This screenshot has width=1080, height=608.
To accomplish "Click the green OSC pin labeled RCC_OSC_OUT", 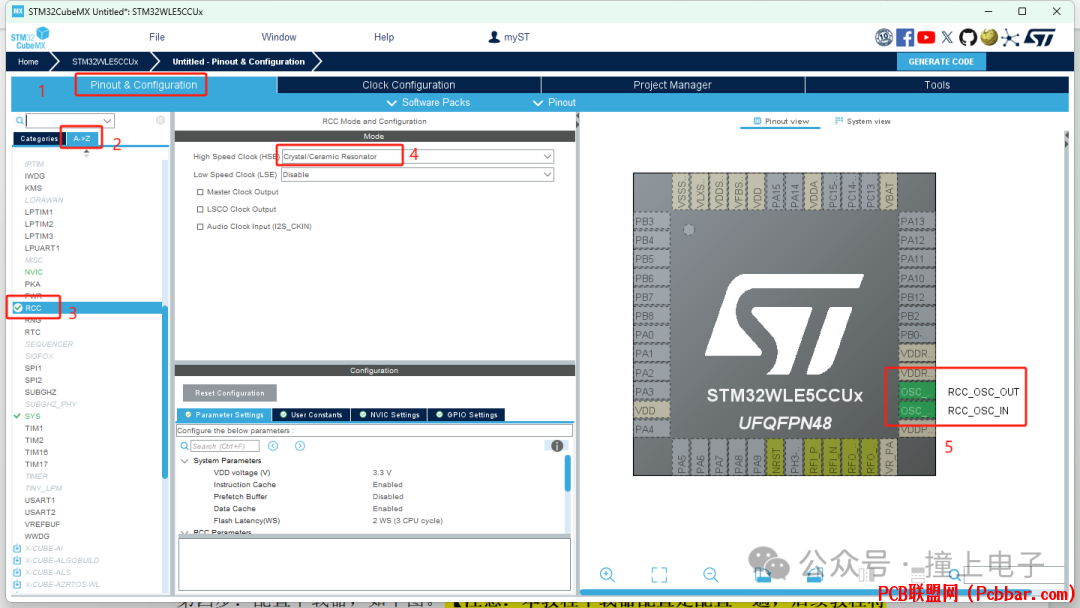I will 917,392.
